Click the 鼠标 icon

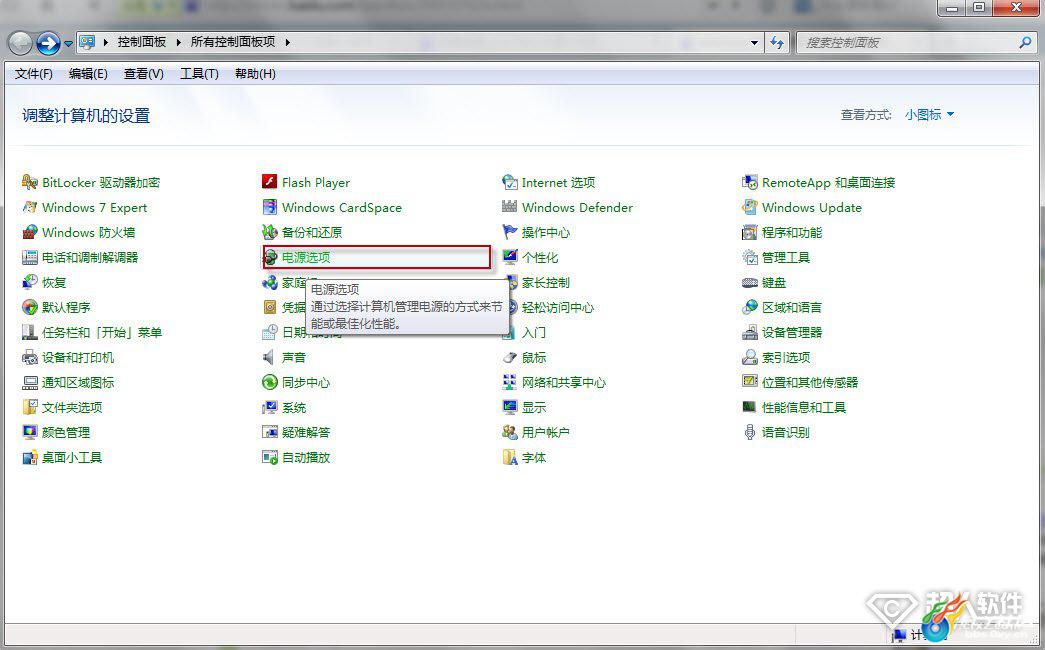[x=509, y=357]
